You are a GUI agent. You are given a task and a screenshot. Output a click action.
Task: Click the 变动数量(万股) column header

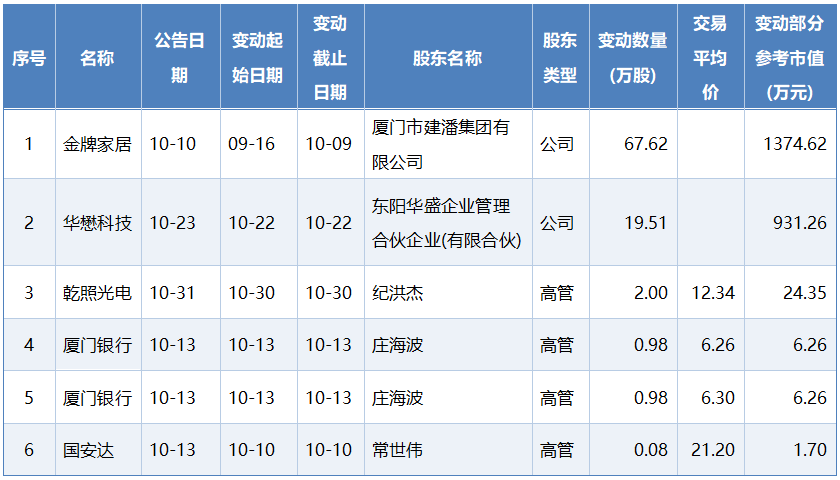(x=633, y=58)
